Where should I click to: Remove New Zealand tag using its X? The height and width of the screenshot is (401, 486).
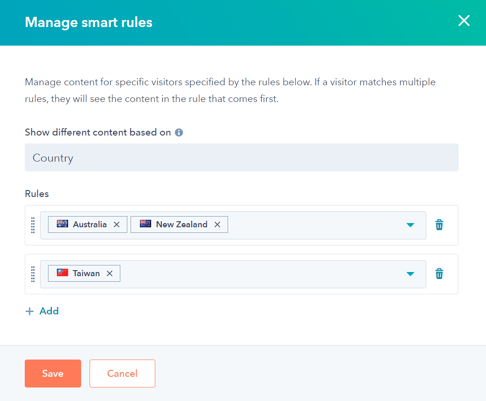pyautogui.click(x=217, y=225)
